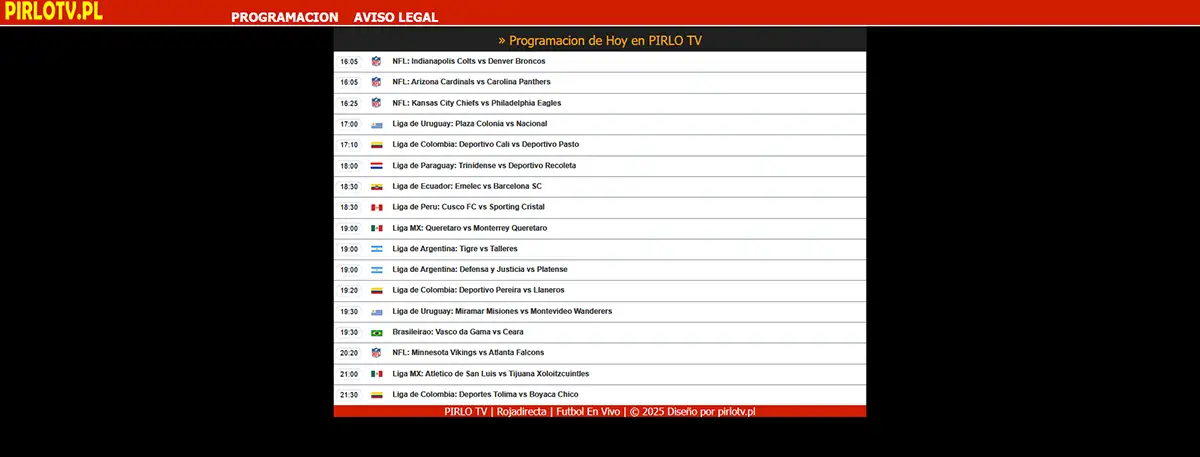Viewport: 1200px width, 457px height.
Task: Click Colombia flag beside Pereira vs Llaneros
Action: pos(377,291)
